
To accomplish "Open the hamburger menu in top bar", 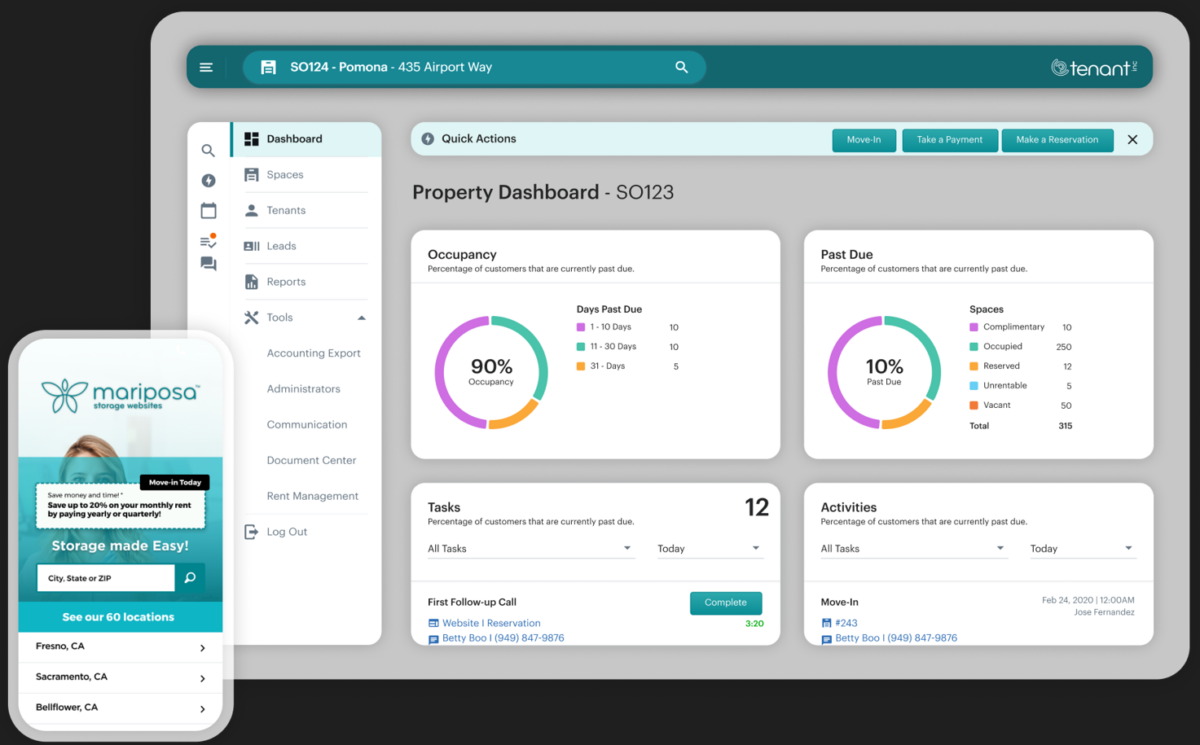I will (x=206, y=68).
